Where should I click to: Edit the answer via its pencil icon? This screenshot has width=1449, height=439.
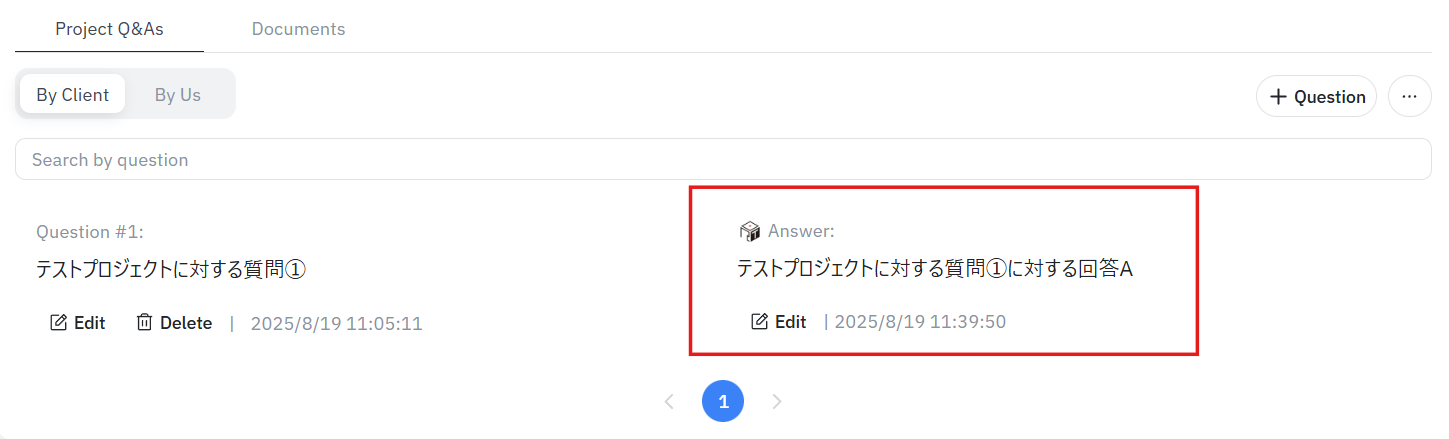pos(760,322)
